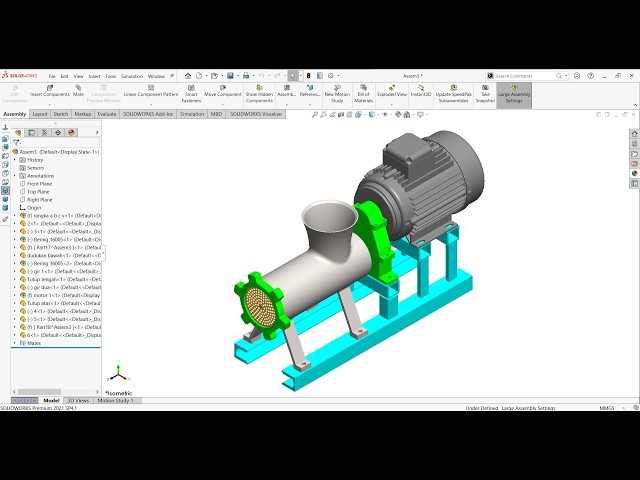Open the Insert menu

click(x=94, y=76)
